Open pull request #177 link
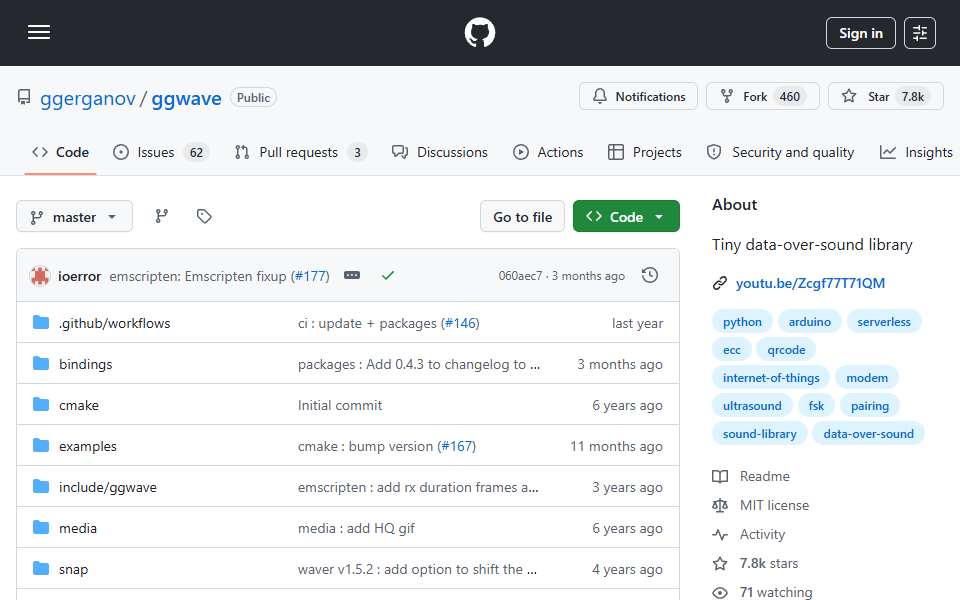 tap(310, 276)
